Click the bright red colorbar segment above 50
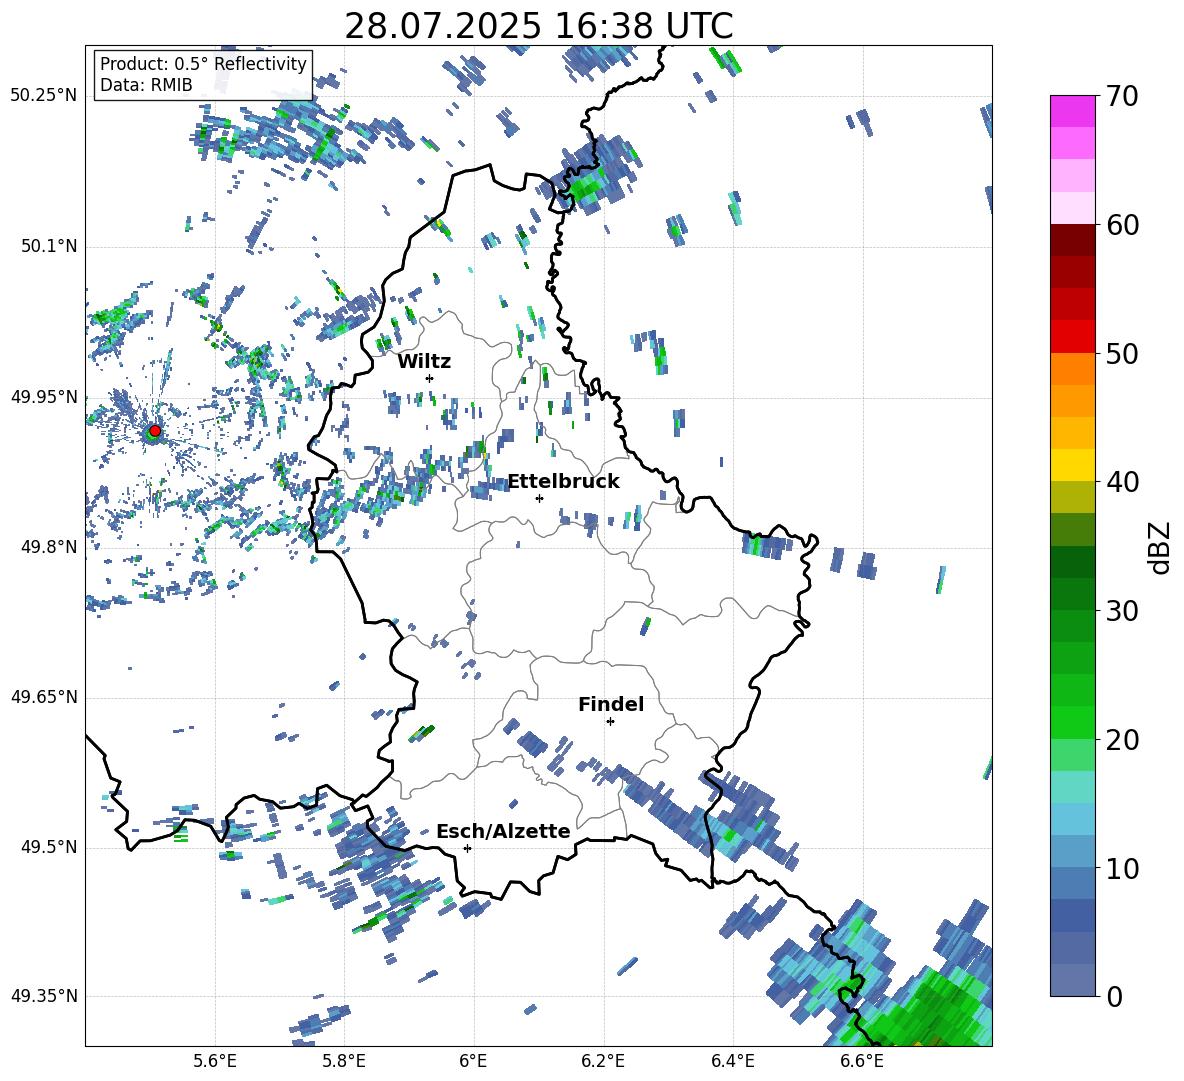The image size is (1184, 1081). (1072, 337)
